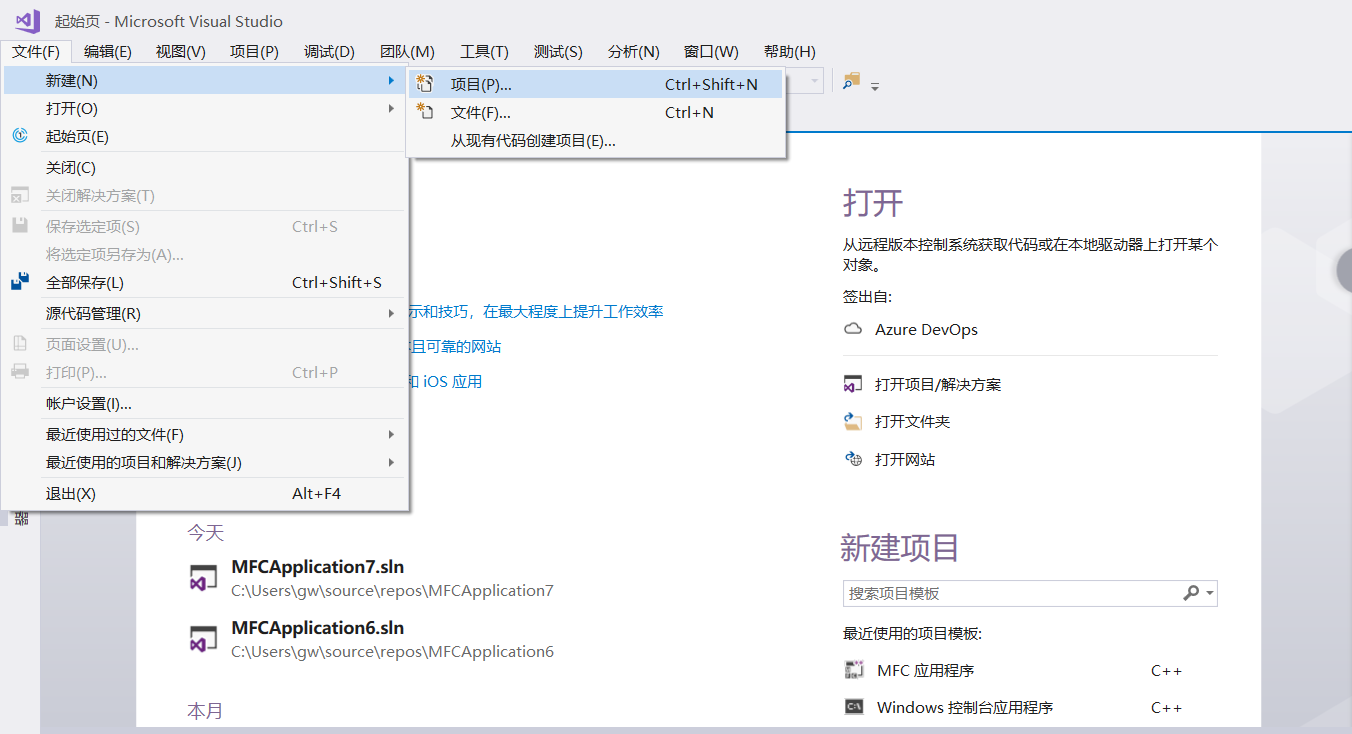Click the Visual Studio logo in the title bar
This screenshot has height=734, width=1352.
coord(27,20)
